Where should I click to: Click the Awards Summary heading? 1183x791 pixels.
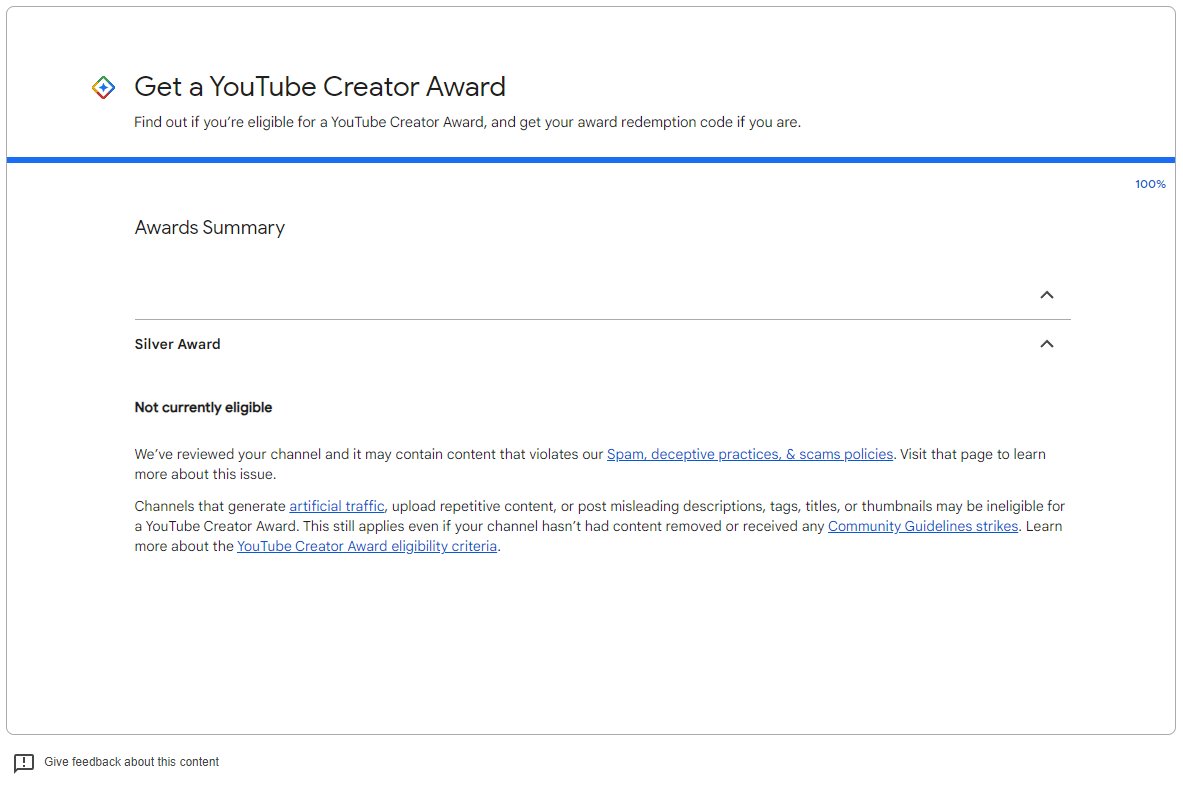click(210, 228)
